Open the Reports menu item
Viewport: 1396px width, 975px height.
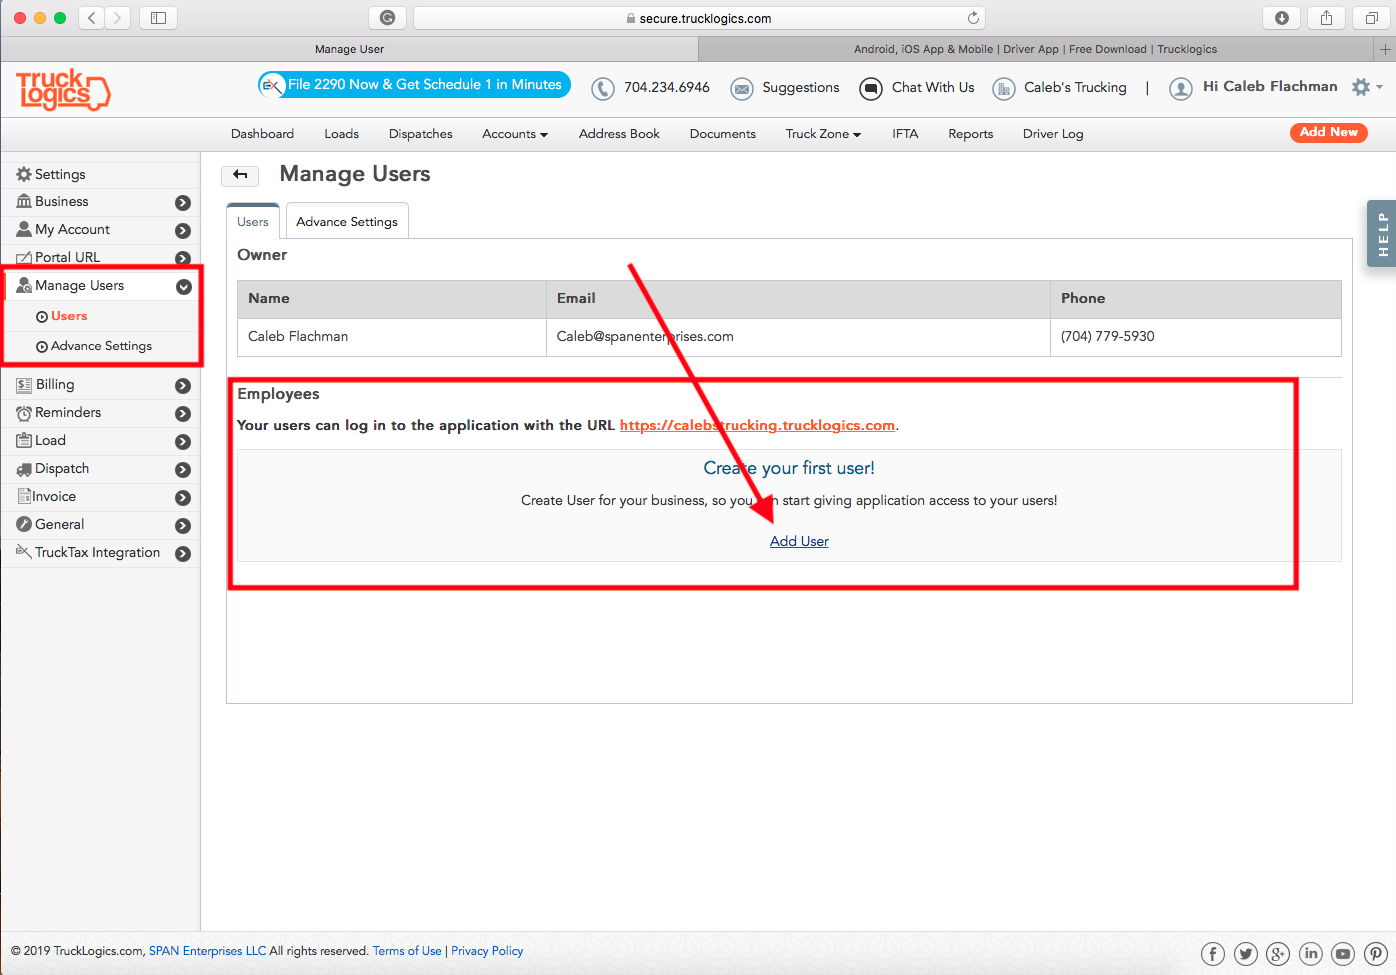(x=971, y=134)
